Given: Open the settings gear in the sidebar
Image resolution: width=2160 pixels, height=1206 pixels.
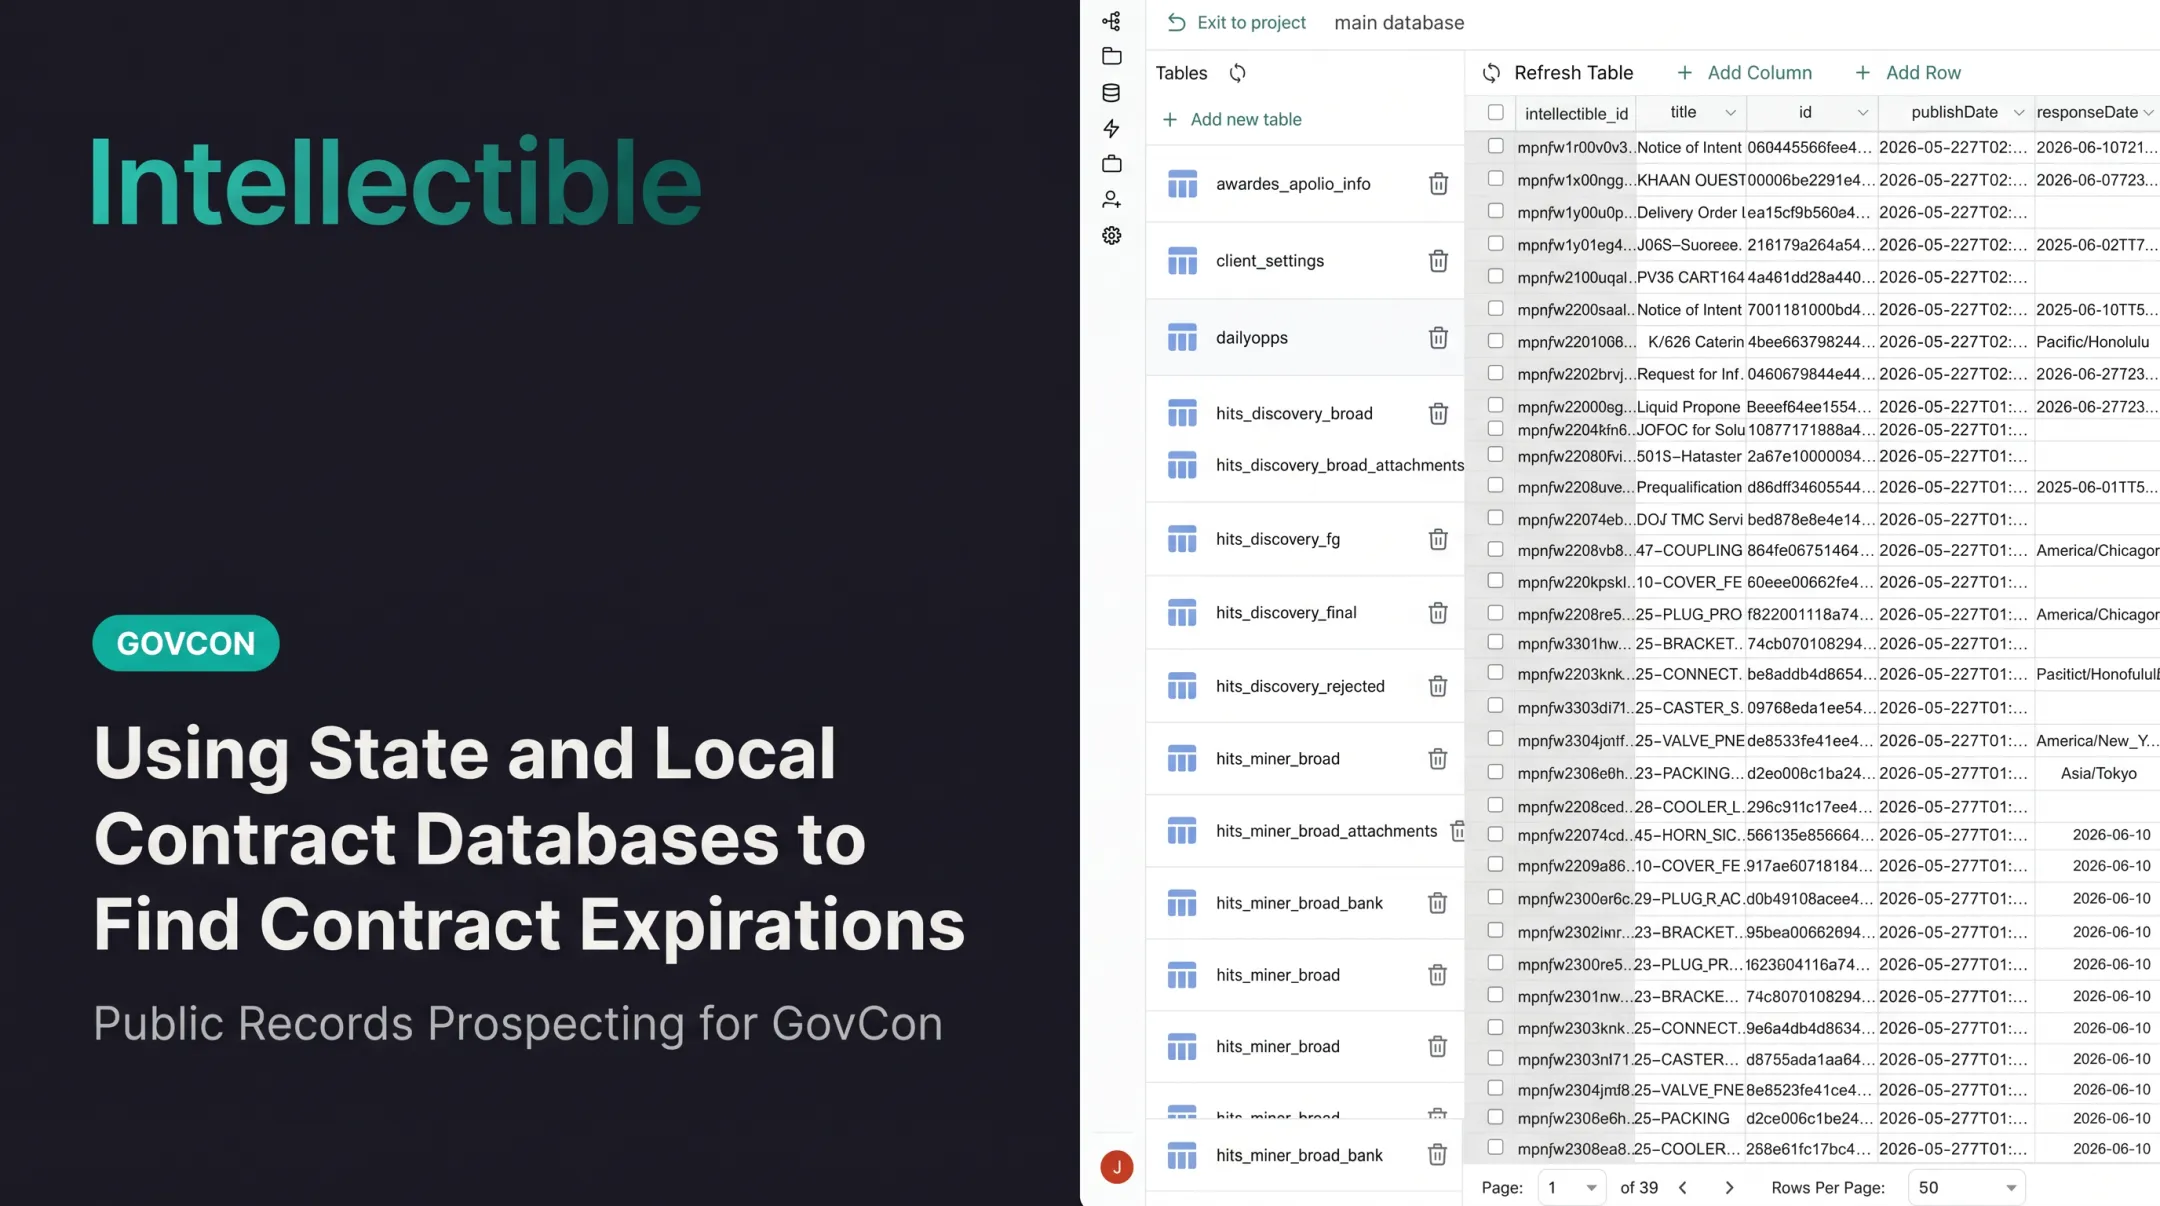Looking at the screenshot, I should tap(1111, 235).
